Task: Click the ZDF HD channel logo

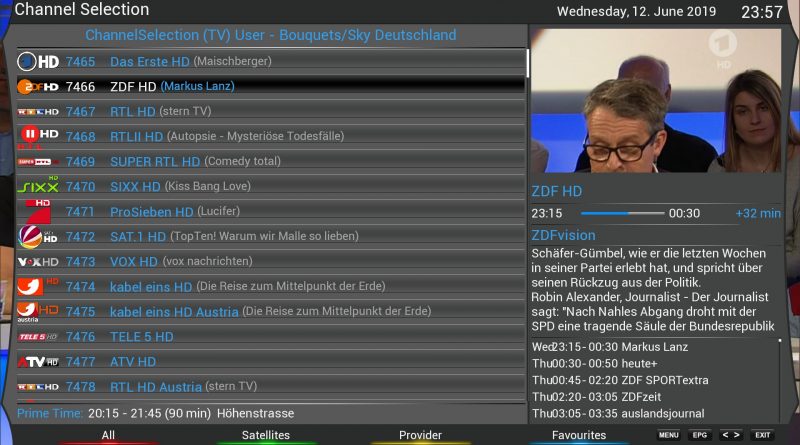Action: click(38, 87)
